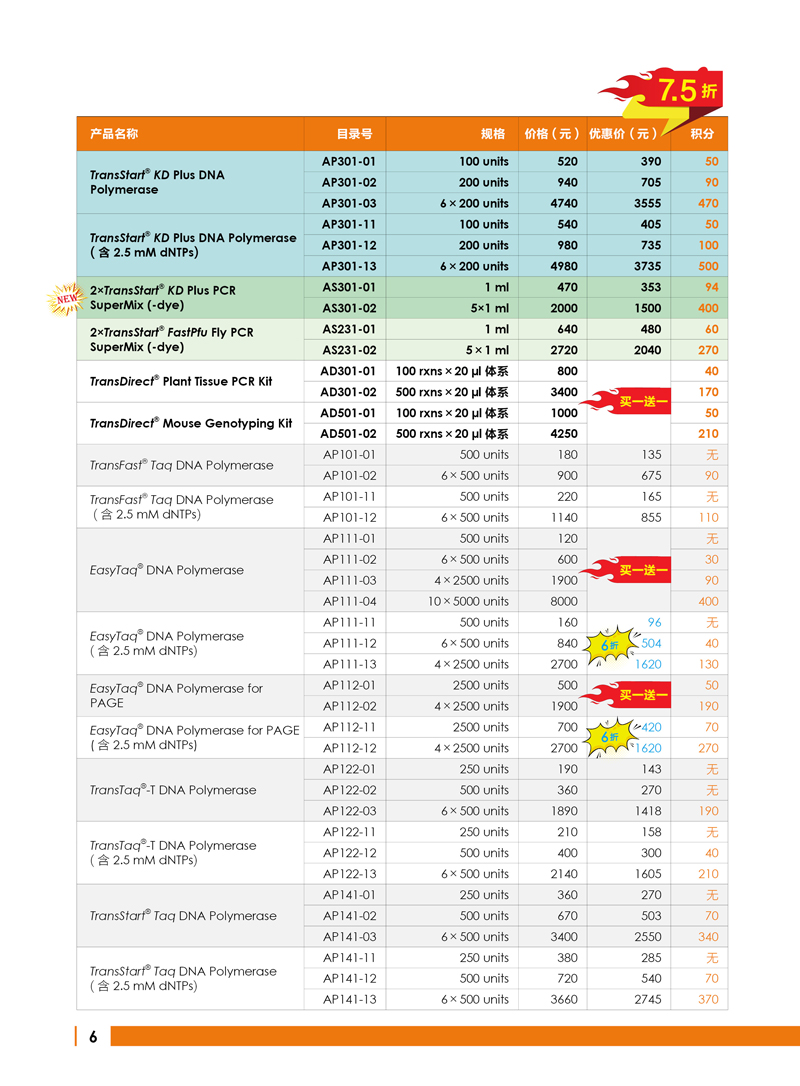The image size is (800, 1086).
Task: Click the 产品名称 column header
Action: (114, 134)
